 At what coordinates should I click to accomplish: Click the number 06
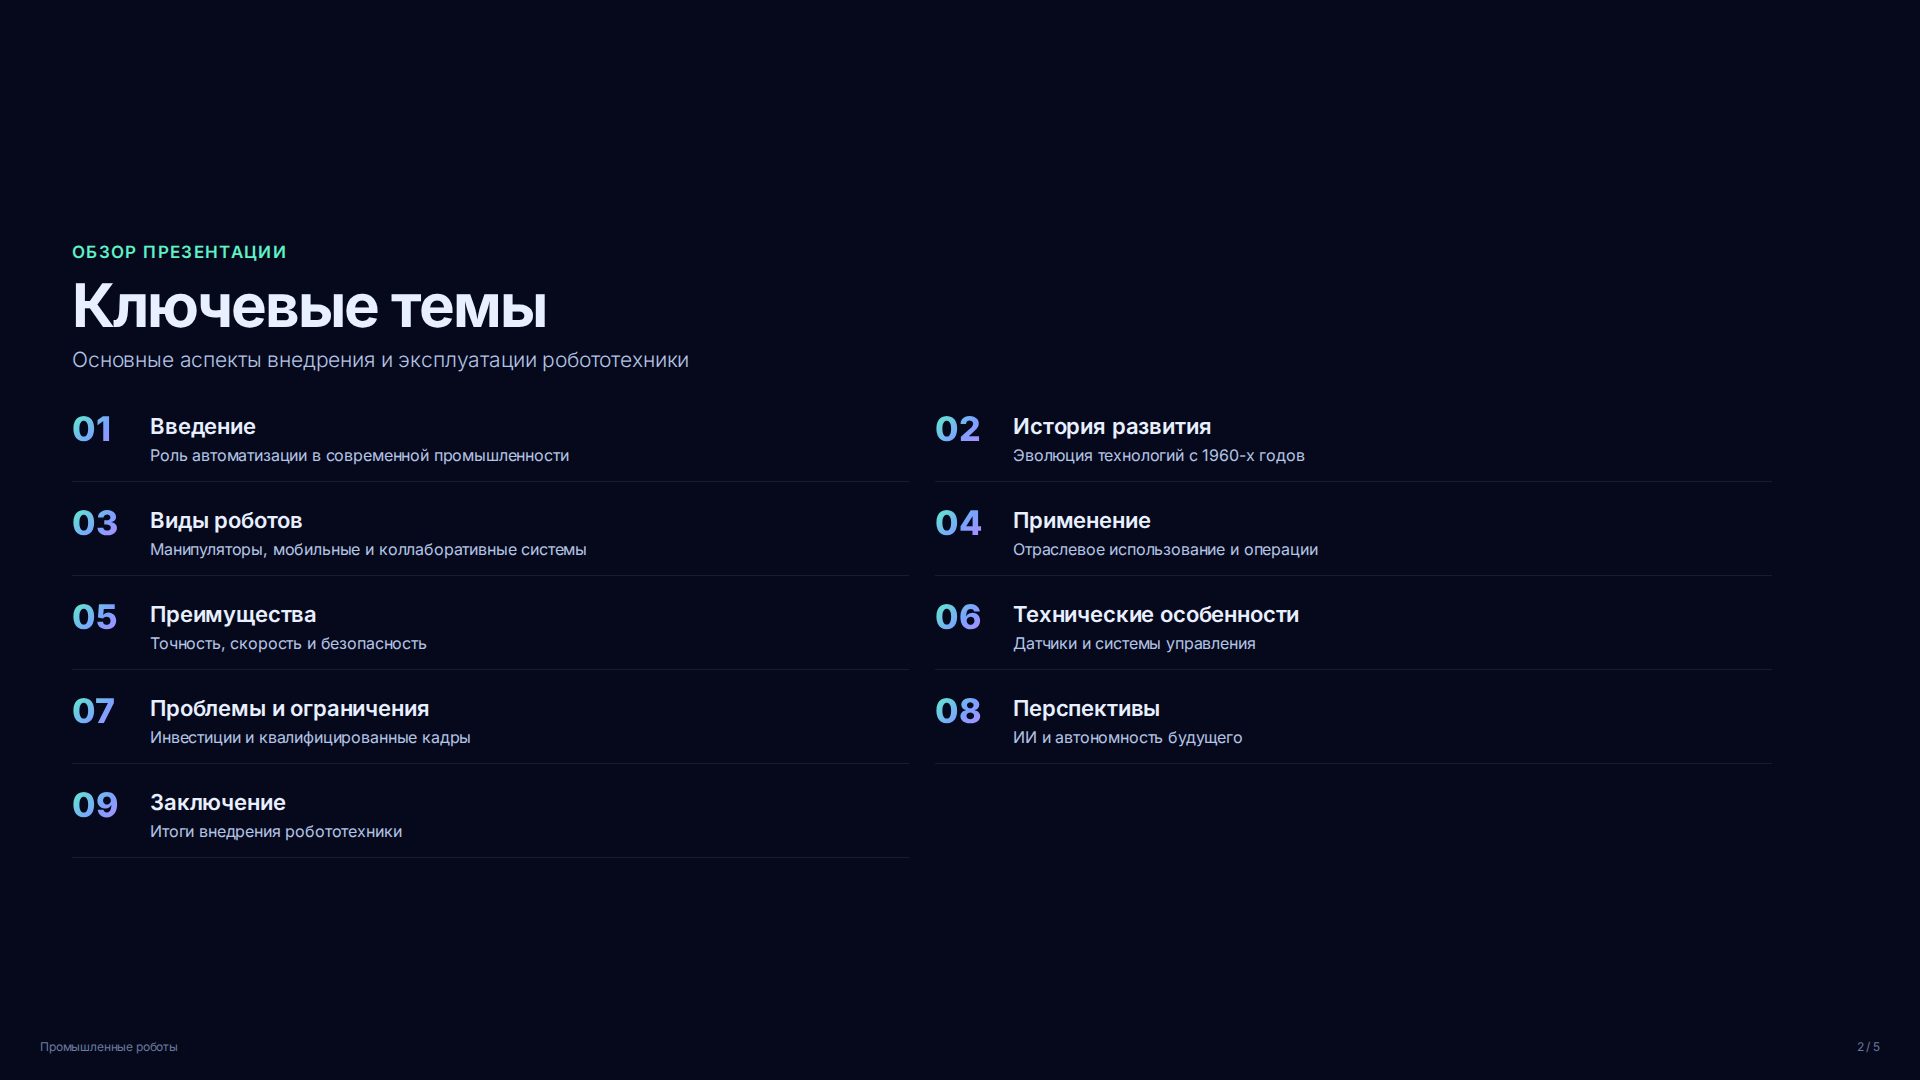958,617
